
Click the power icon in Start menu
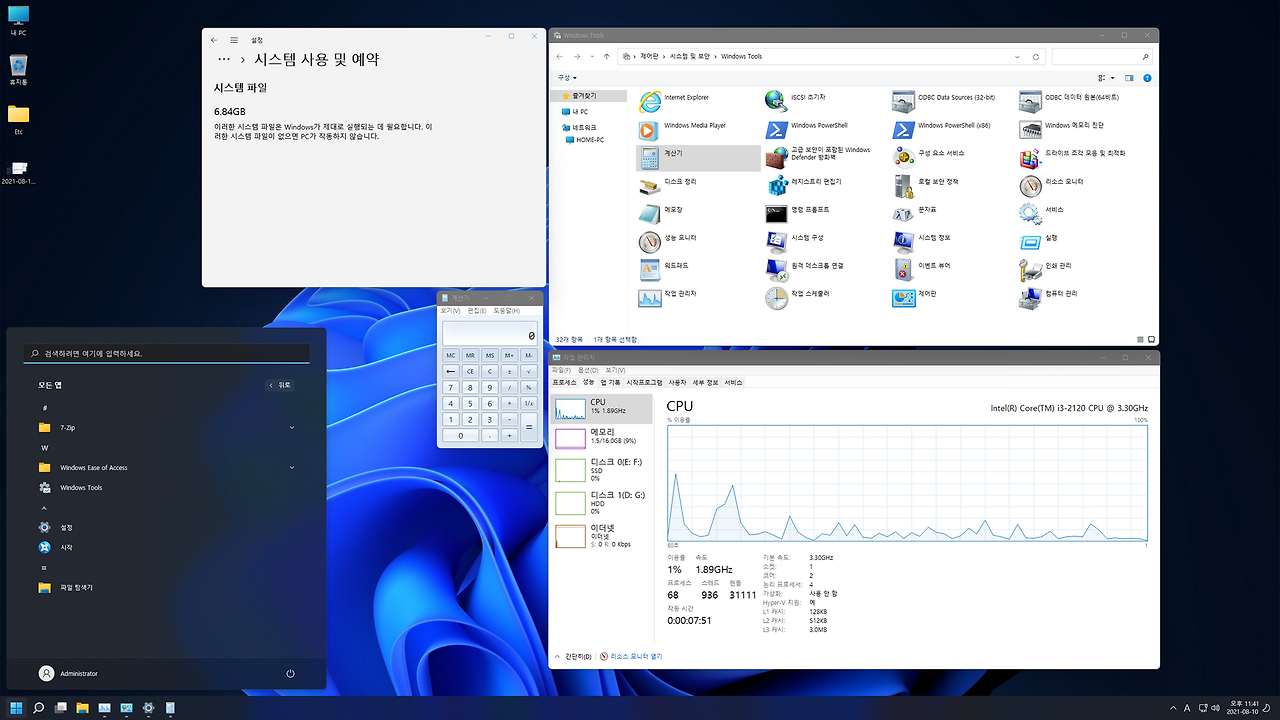pyautogui.click(x=290, y=673)
